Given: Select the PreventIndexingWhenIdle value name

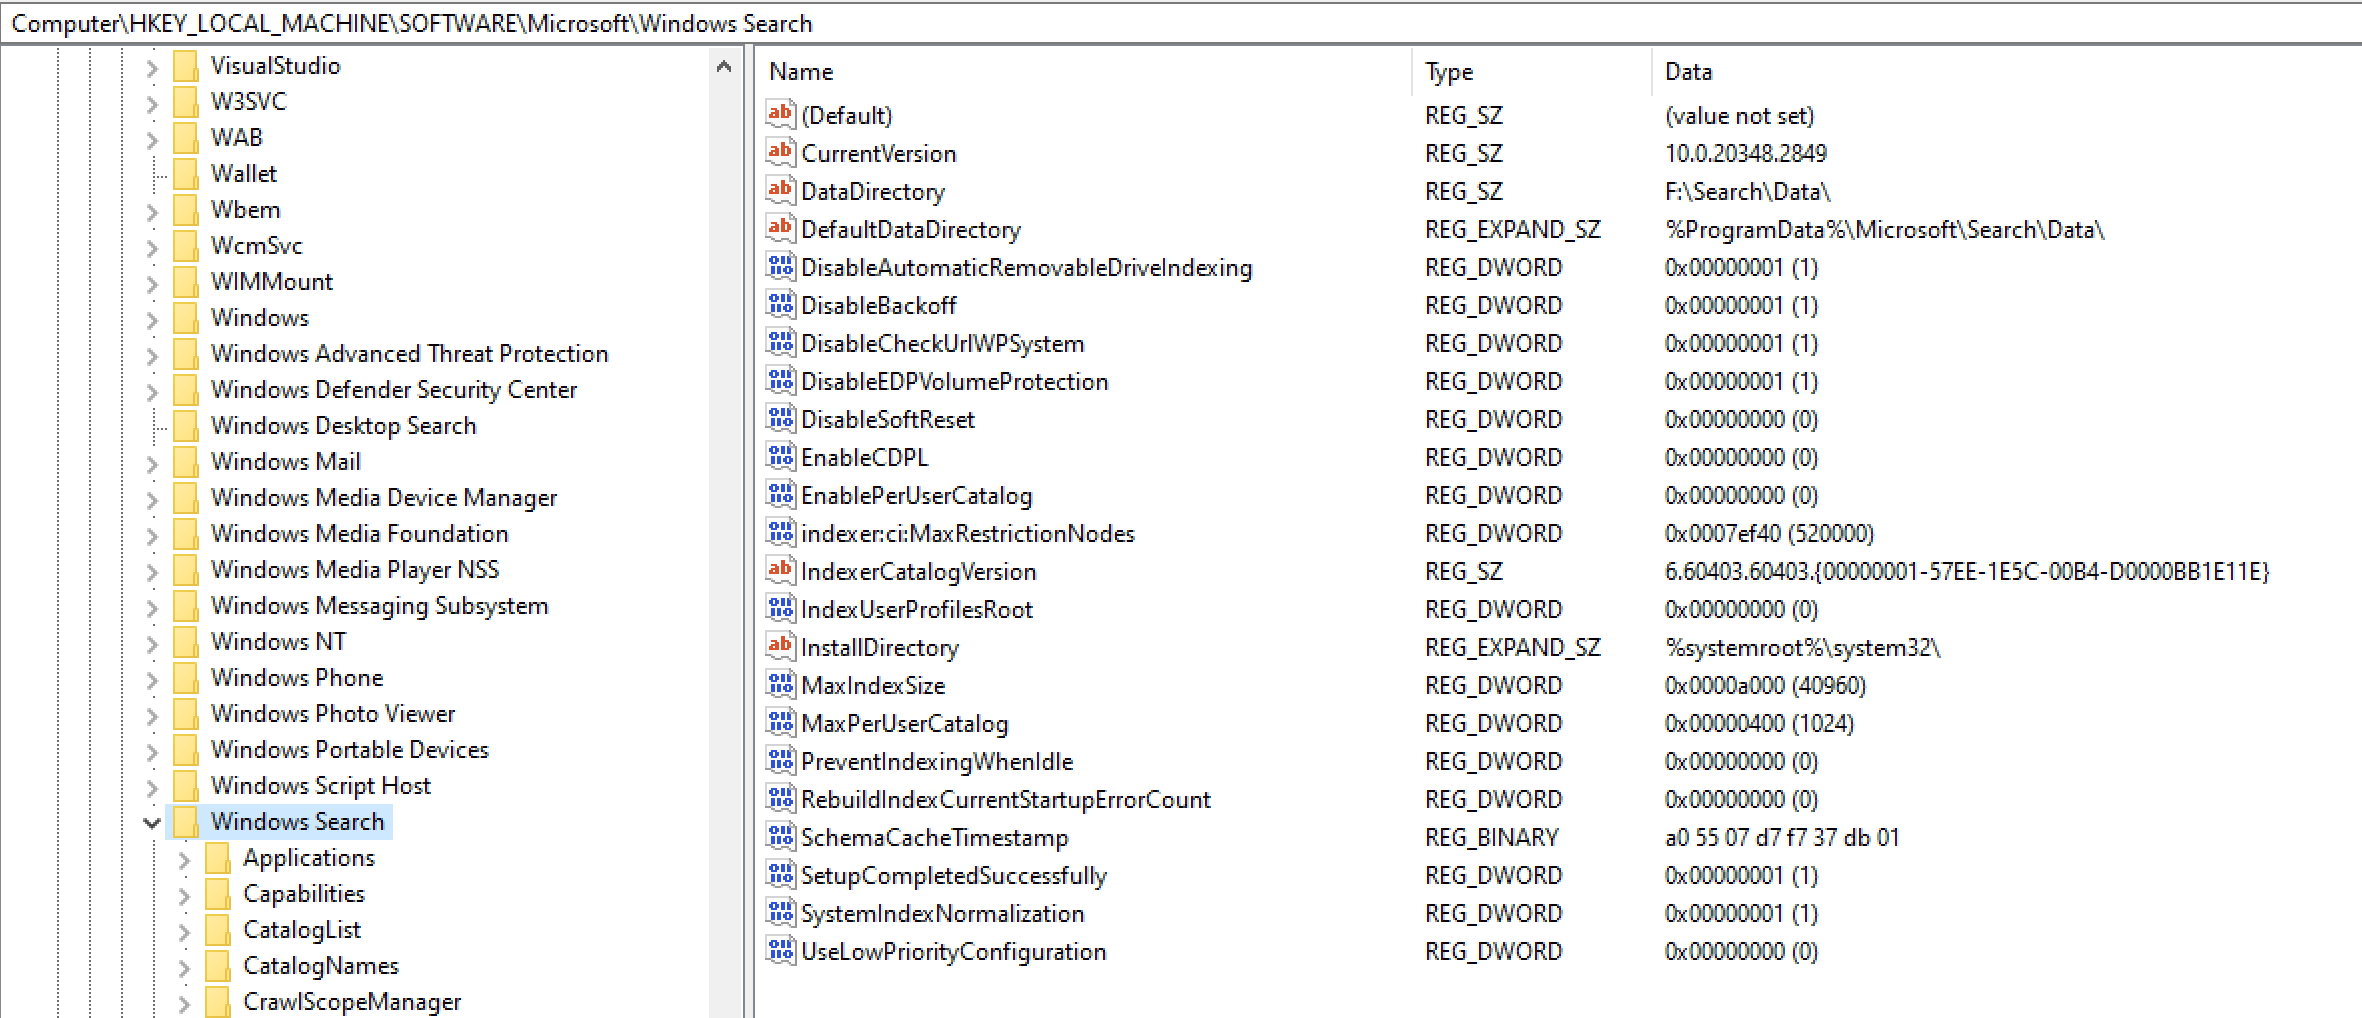Looking at the screenshot, I should pyautogui.click(x=937, y=761).
